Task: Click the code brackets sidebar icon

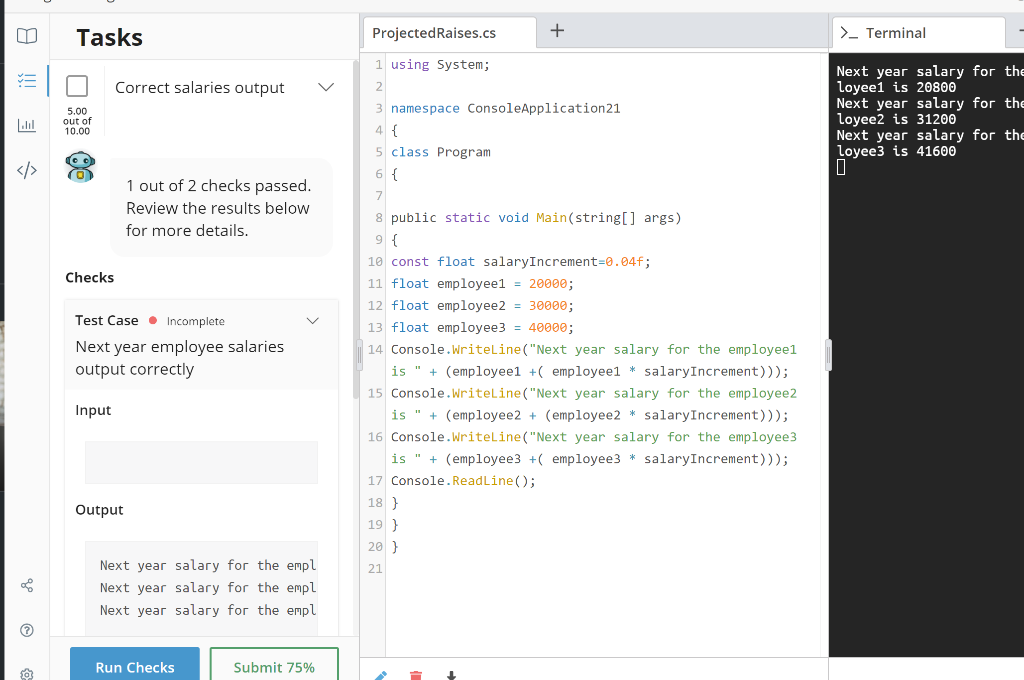Action: click(x=26, y=171)
